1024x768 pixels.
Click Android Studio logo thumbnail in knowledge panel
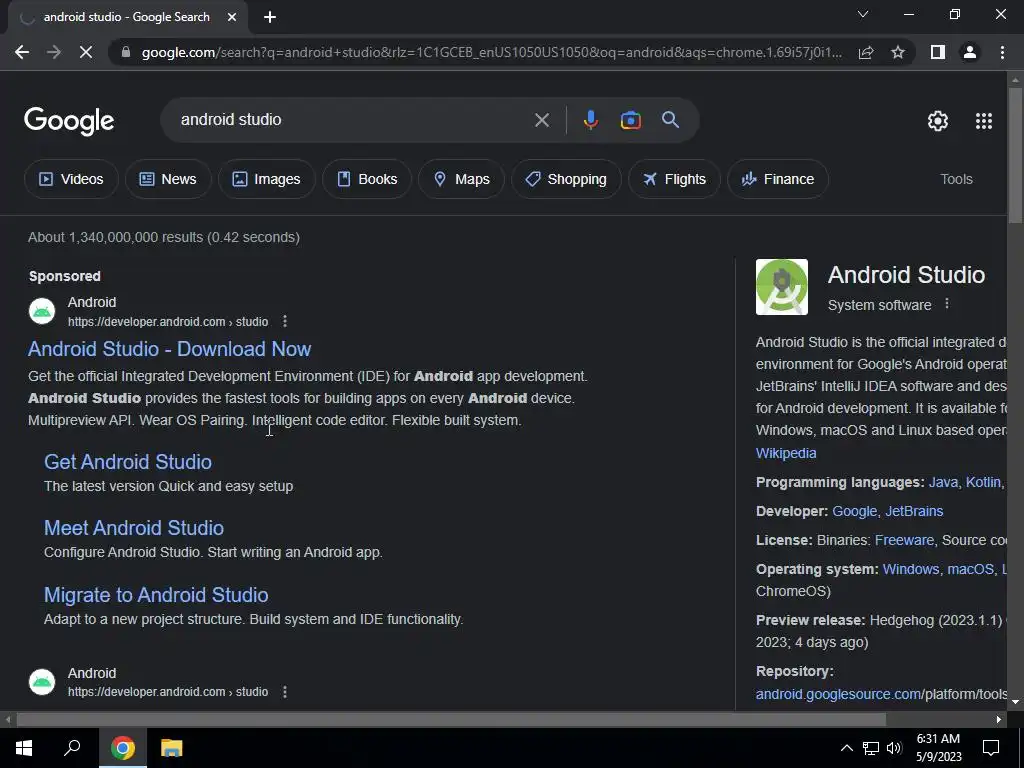click(782, 287)
